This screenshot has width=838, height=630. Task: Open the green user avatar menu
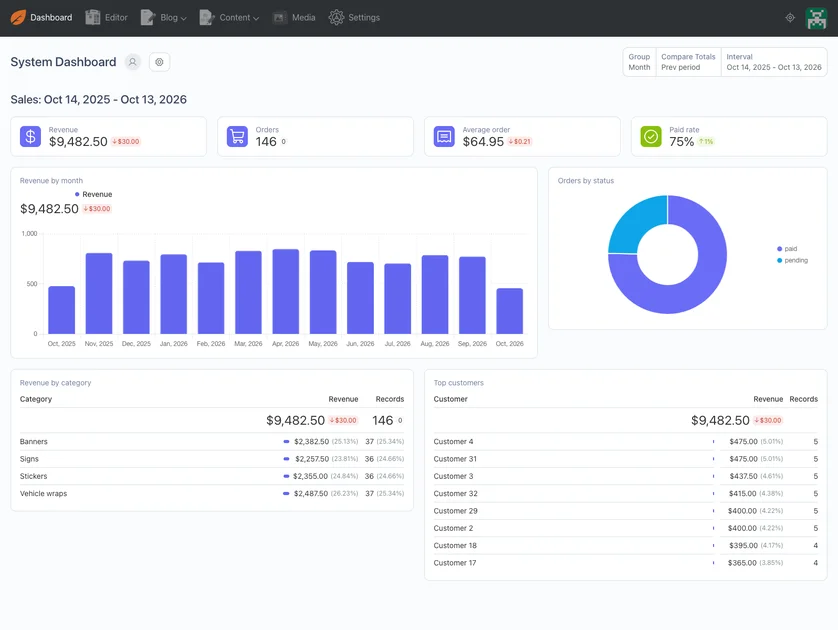pos(816,18)
